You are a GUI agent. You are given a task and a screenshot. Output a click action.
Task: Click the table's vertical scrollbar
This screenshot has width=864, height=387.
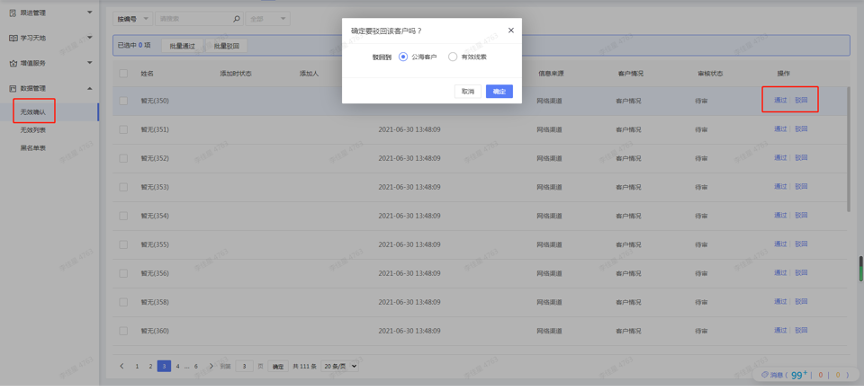[x=848, y=149]
